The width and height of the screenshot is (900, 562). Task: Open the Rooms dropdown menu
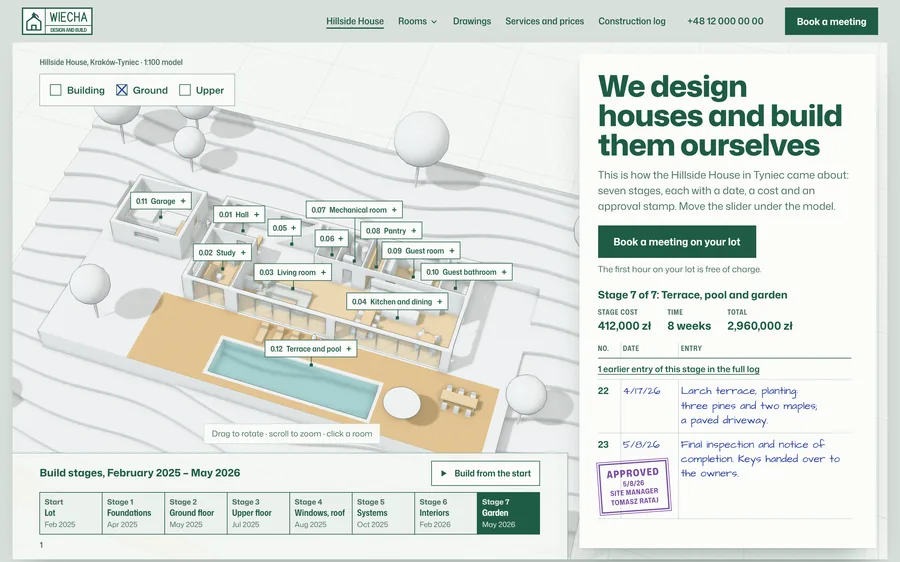417,21
